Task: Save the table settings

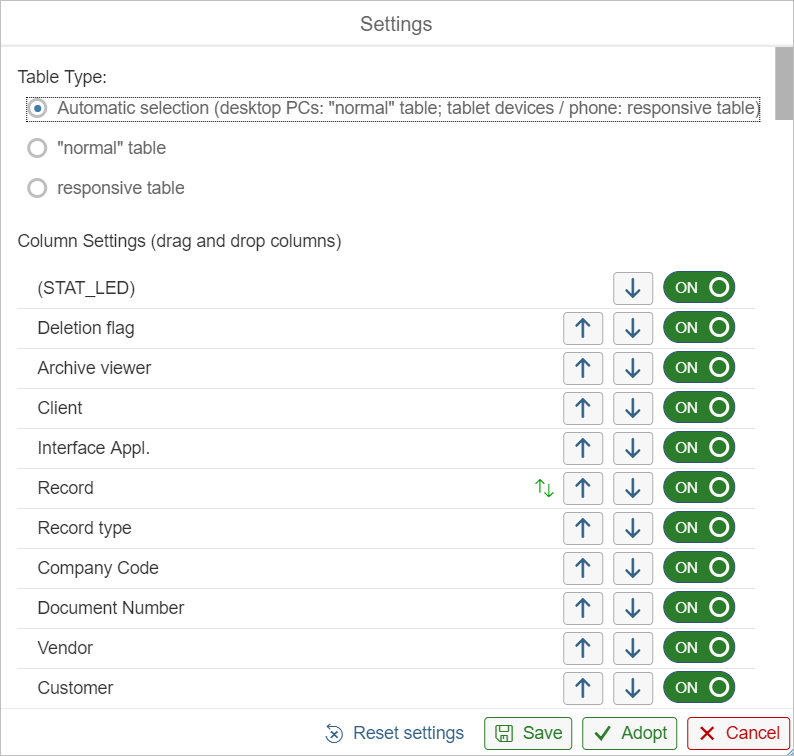Action: 529,733
